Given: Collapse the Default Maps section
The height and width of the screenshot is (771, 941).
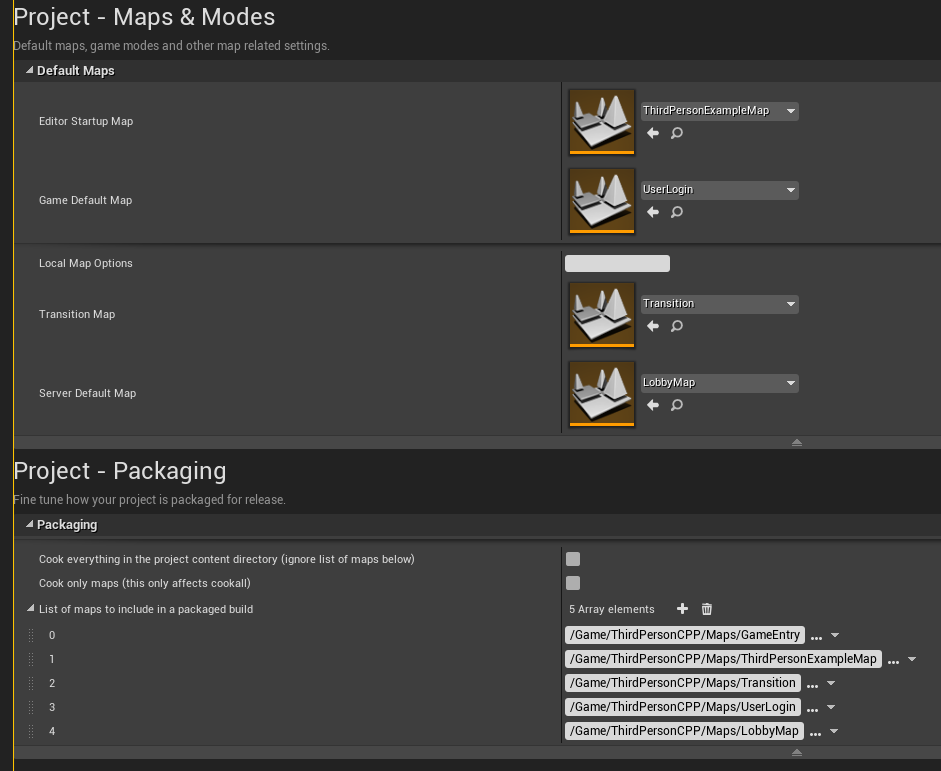Looking at the screenshot, I should 30,70.
